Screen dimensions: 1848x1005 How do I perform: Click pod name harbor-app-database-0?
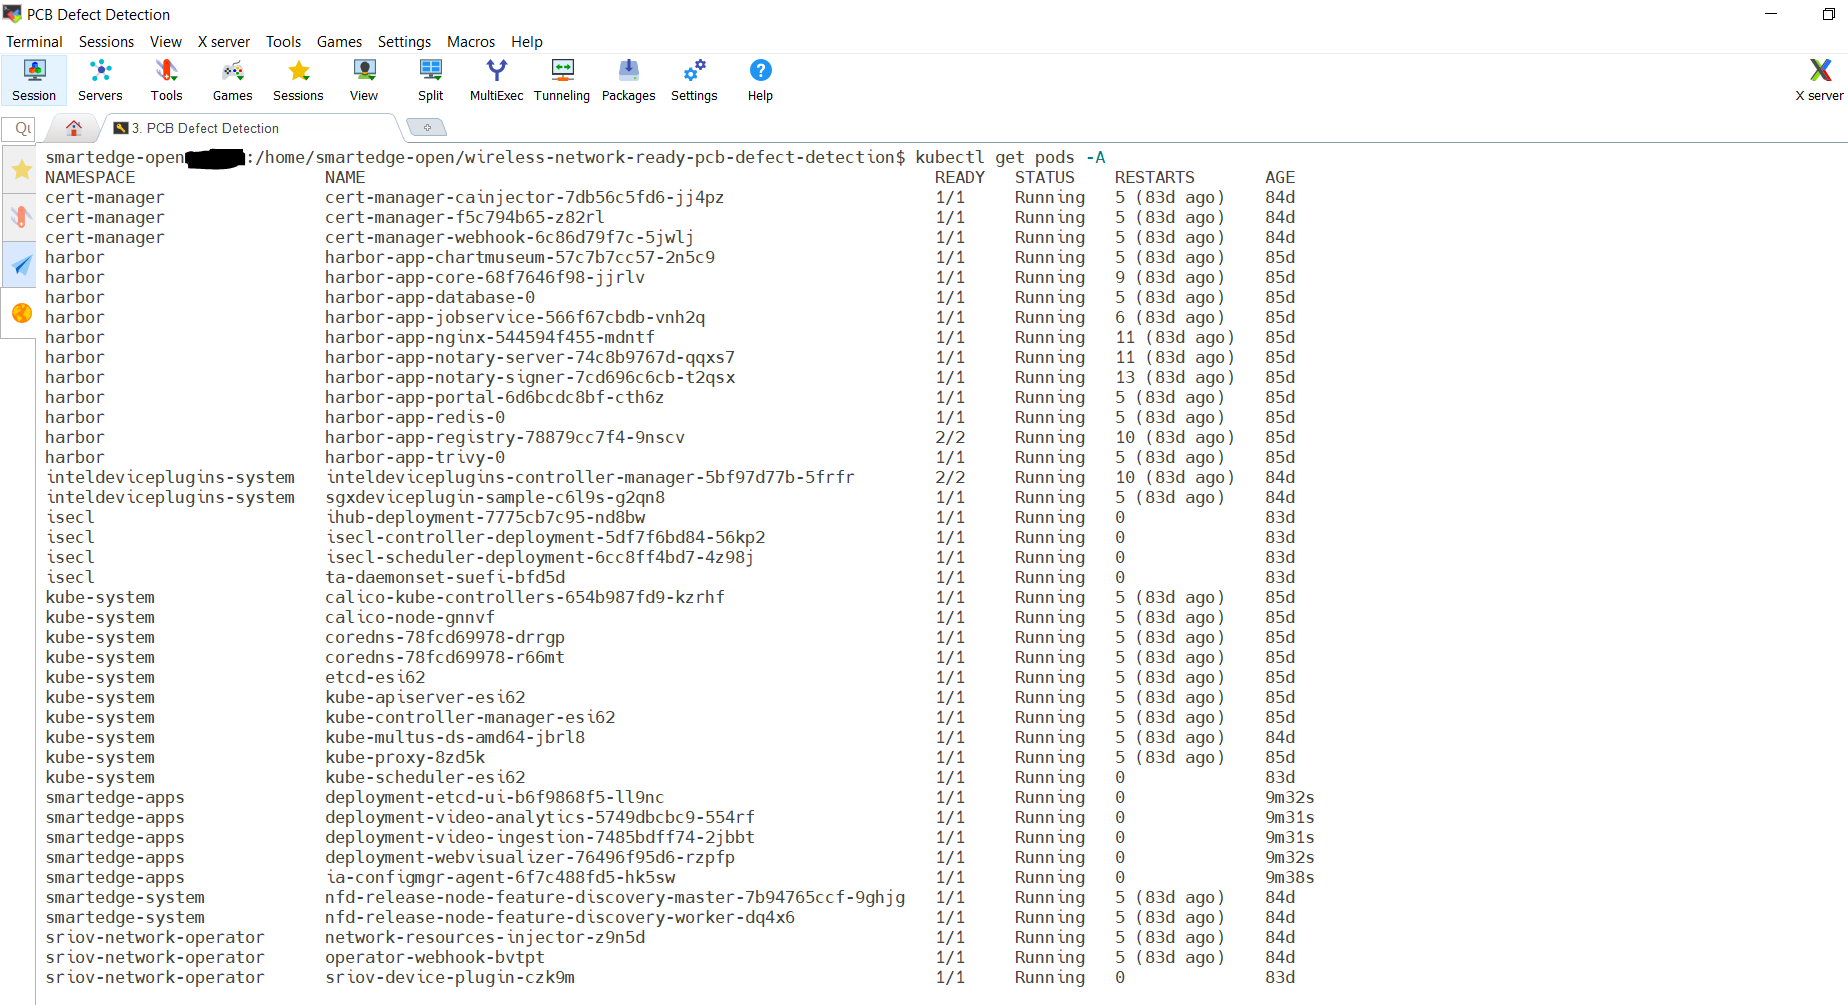pos(430,297)
